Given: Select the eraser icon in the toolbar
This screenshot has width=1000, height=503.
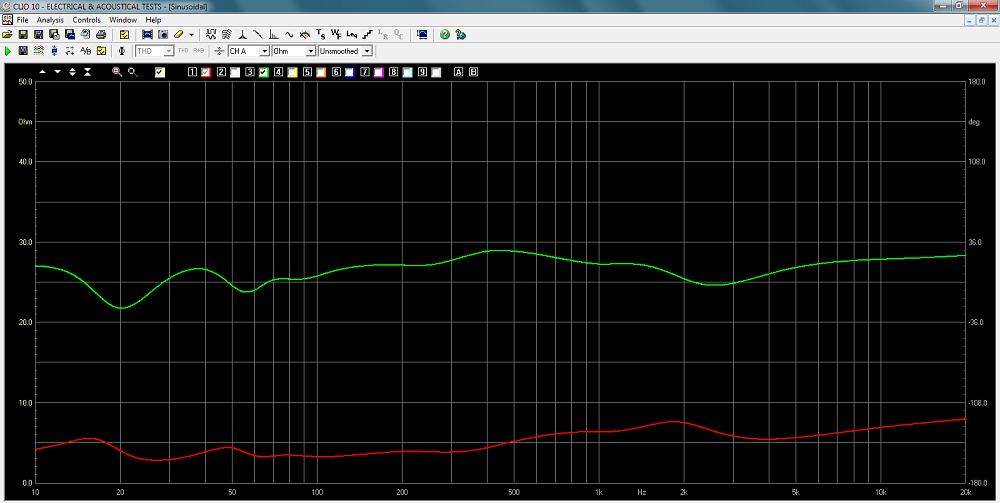Looking at the screenshot, I should coord(179,34).
